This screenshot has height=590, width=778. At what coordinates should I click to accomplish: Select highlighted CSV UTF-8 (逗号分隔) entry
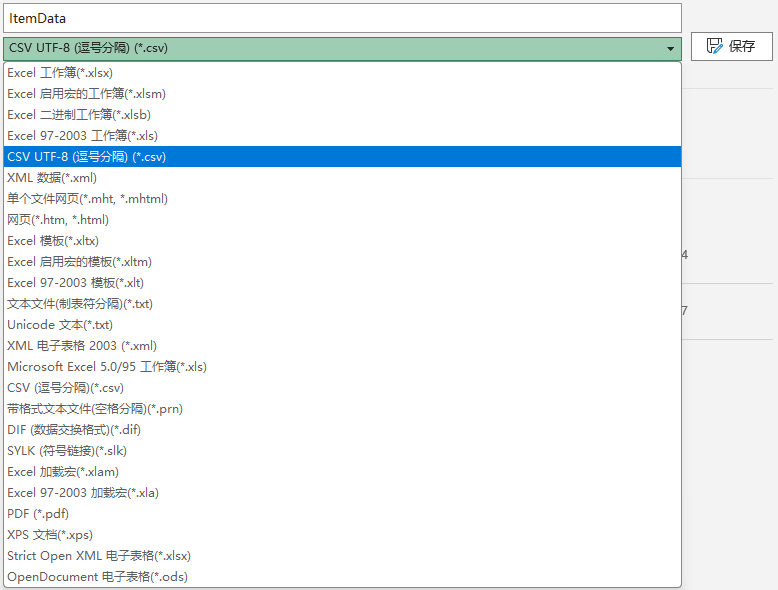click(x=86, y=157)
